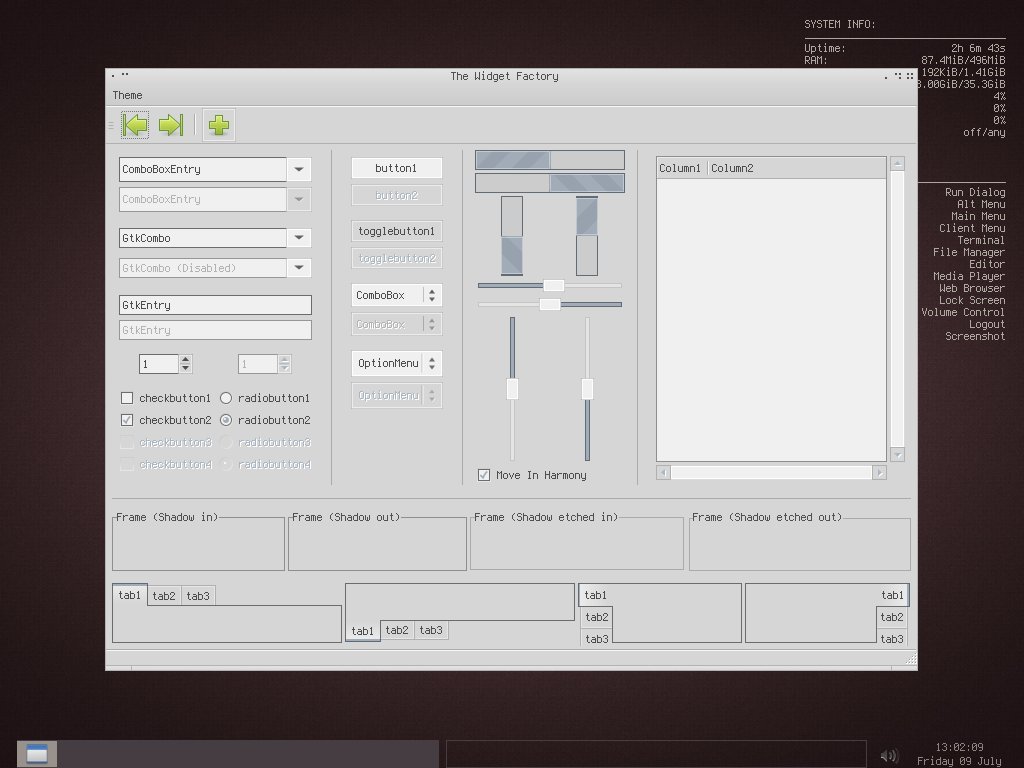Click Terminal on desktop panel
The width and height of the screenshot is (1024, 768).
(981, 240)
